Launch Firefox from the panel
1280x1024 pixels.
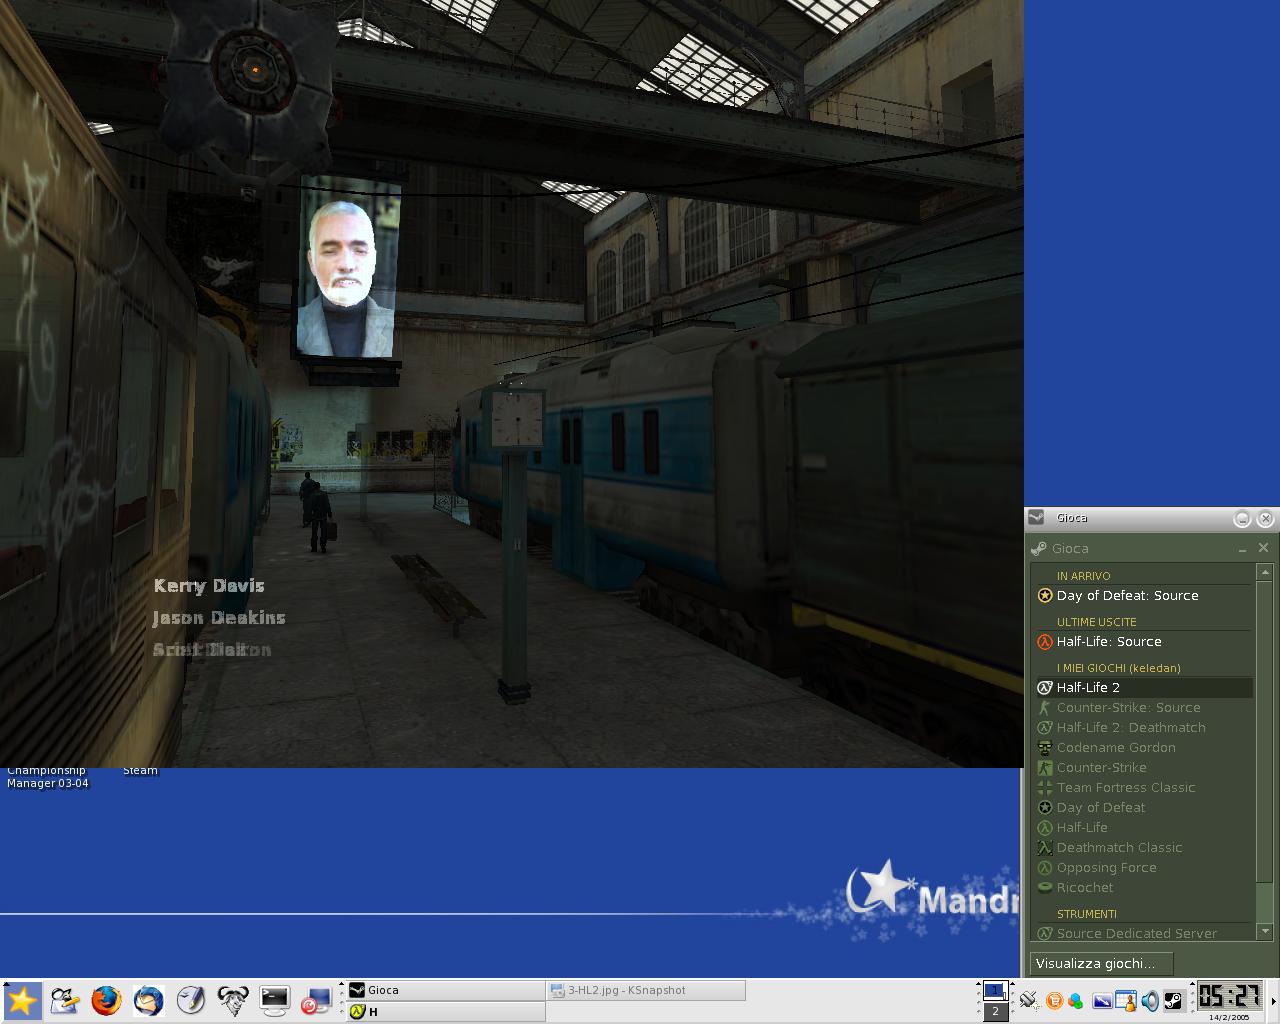[106, 1000]
